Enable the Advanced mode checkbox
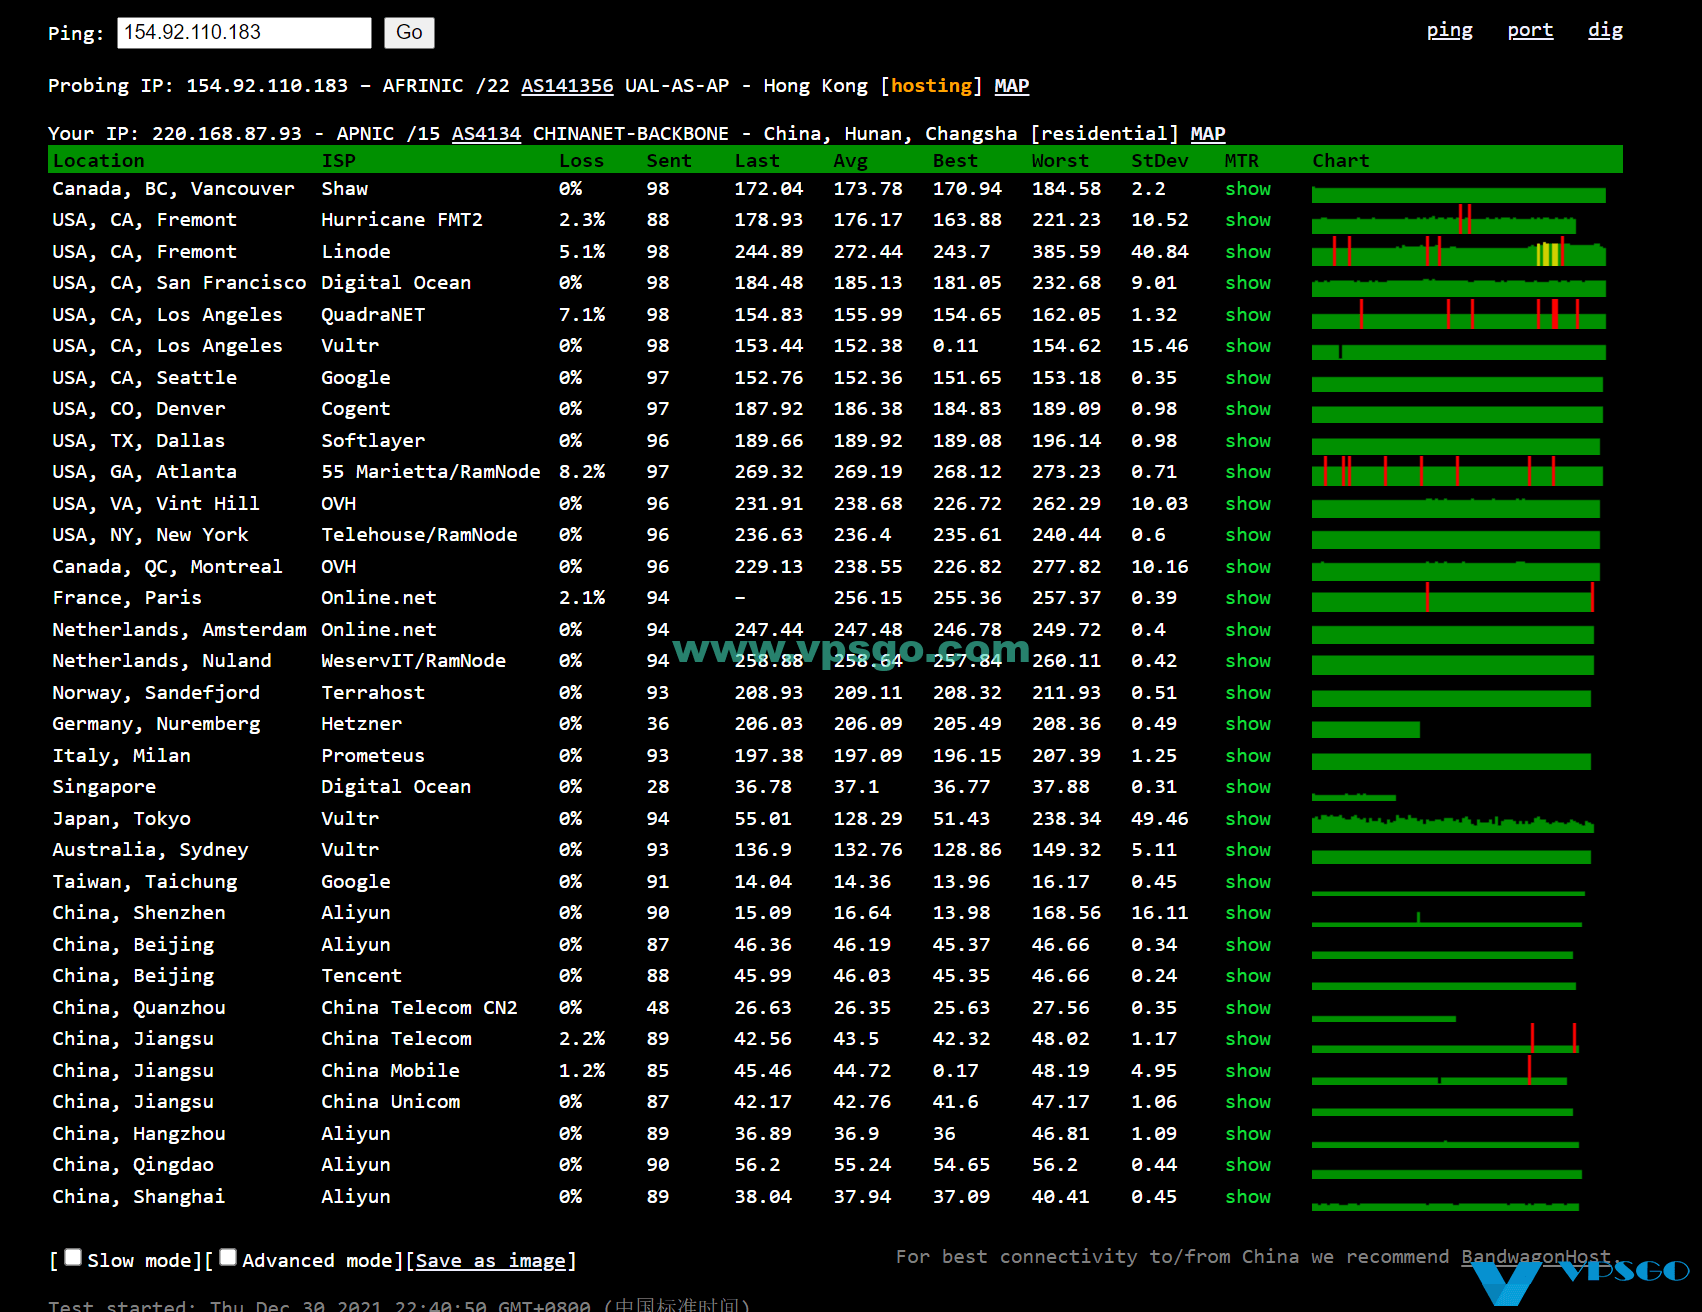Viewport: 1702px width, 1312px height. tap(228, 1258)
